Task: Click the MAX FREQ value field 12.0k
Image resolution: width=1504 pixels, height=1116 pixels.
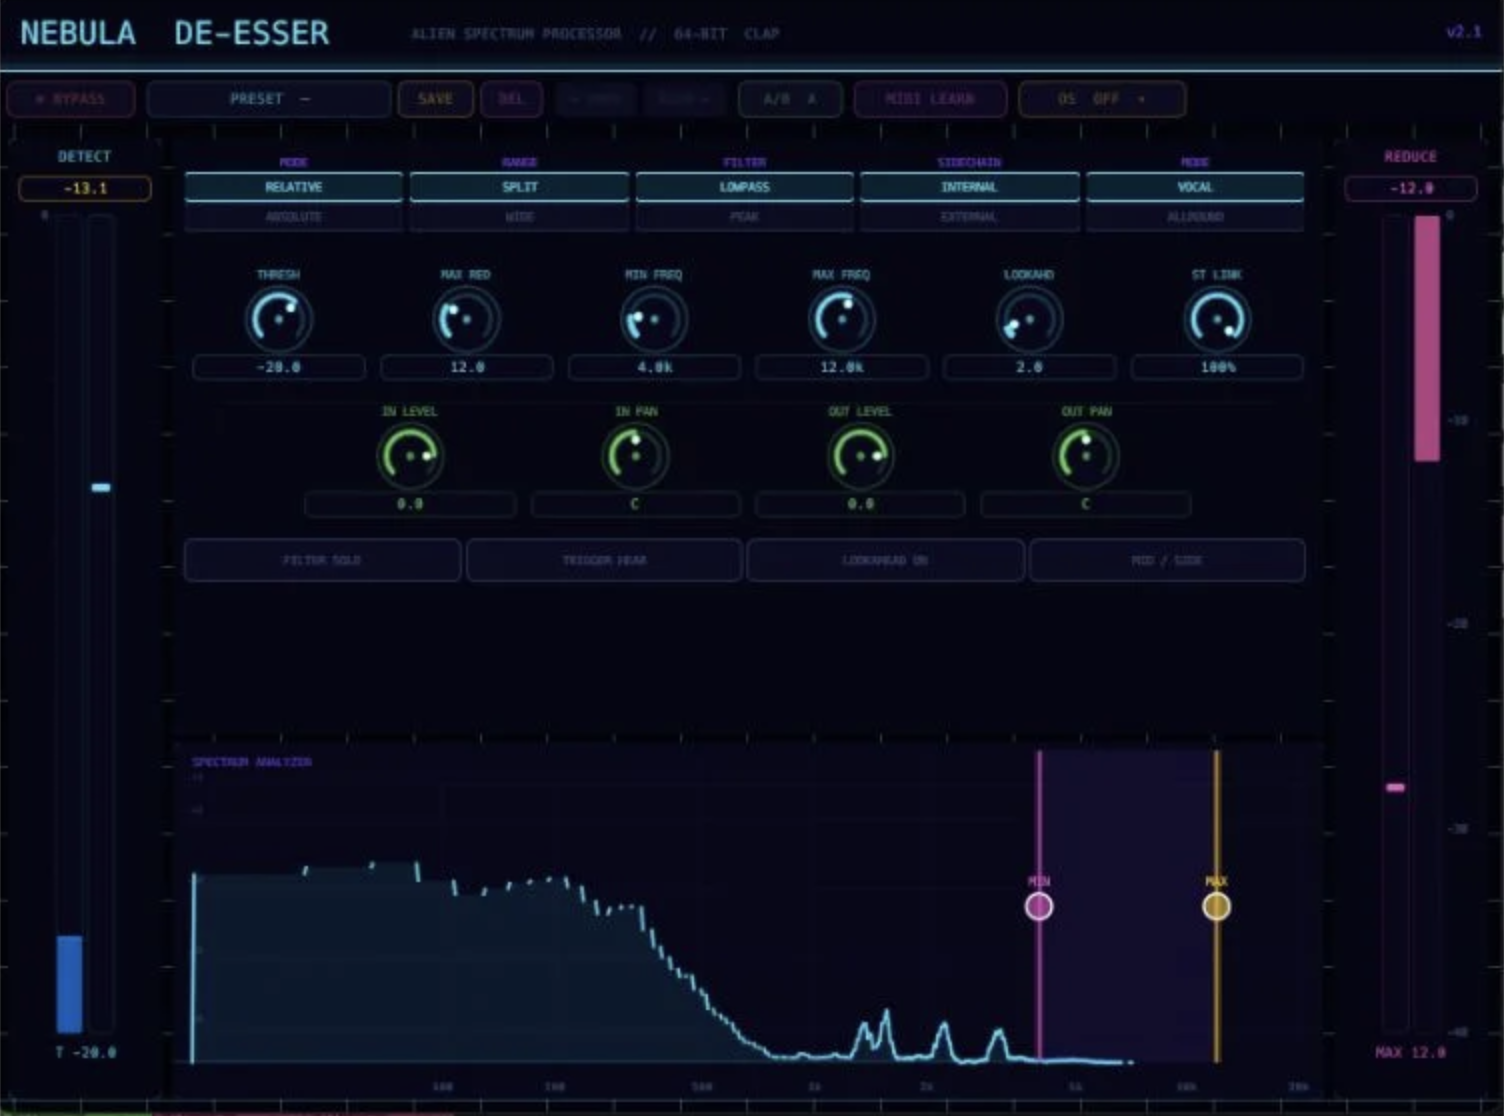Action: pos(842,367)
